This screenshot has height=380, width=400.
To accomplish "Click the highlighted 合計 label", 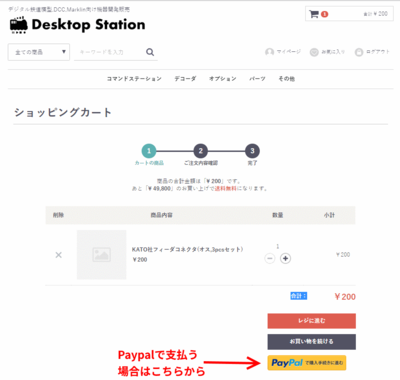I will [x=299, y=296].
